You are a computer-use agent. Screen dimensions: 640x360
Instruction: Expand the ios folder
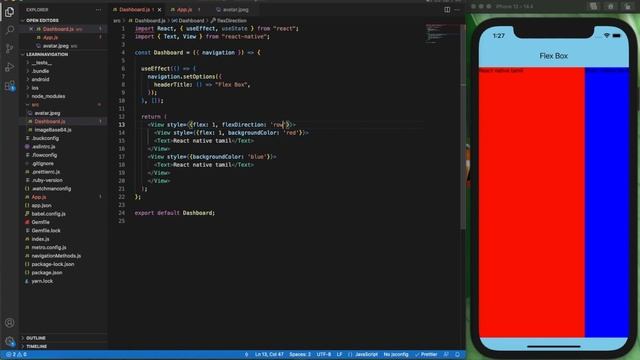click(35, 88)
